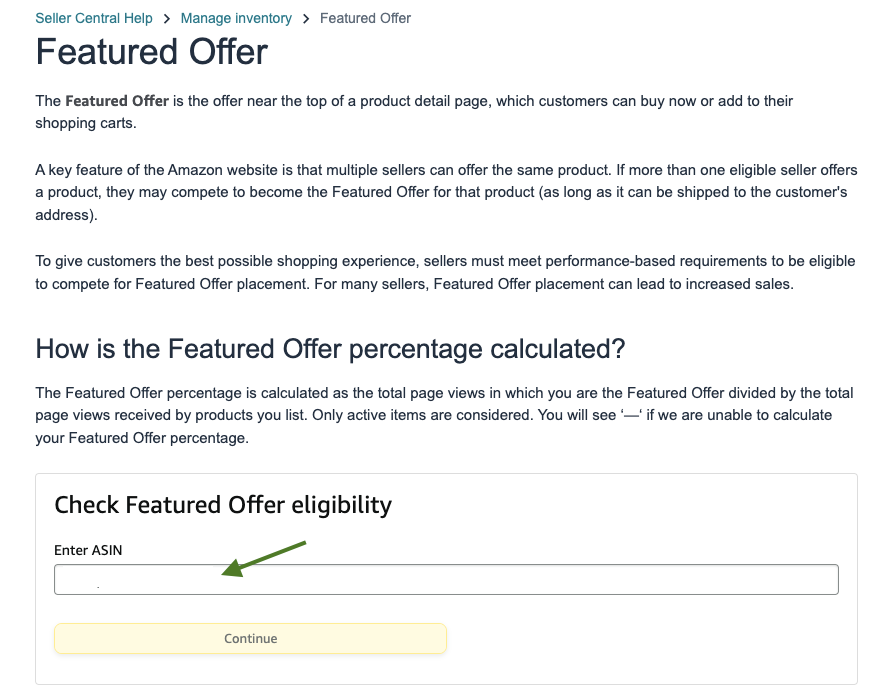Viewport: 889px width, 699px height.
Task: Go to the Manage inventory breadcrumb
Action: (236, 18)
